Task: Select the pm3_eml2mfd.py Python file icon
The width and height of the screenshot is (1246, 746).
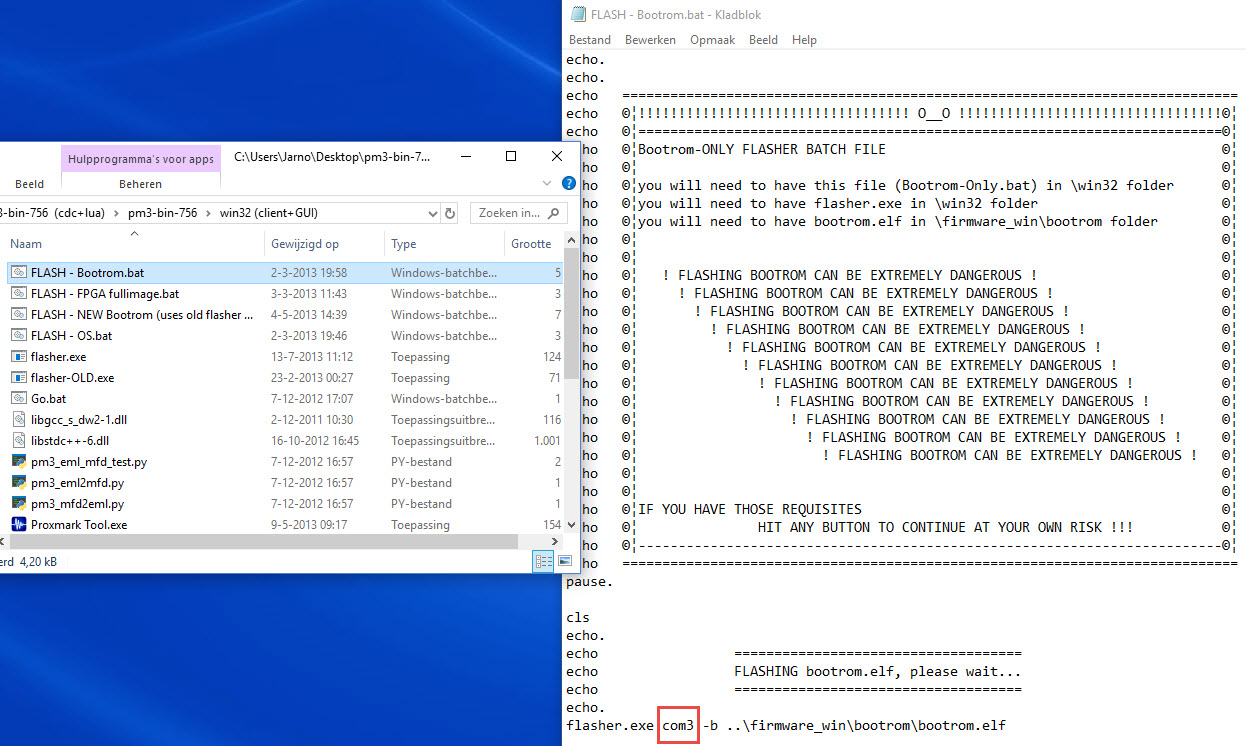Action: coord(18,482)
